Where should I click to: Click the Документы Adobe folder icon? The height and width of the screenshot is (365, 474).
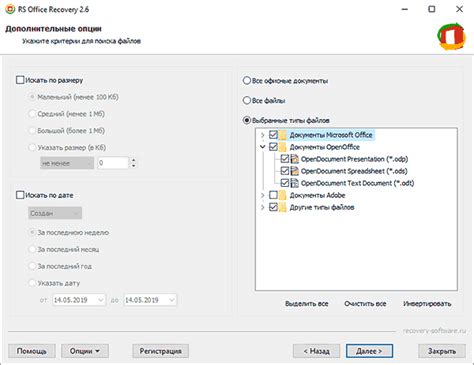pos(283,195)
